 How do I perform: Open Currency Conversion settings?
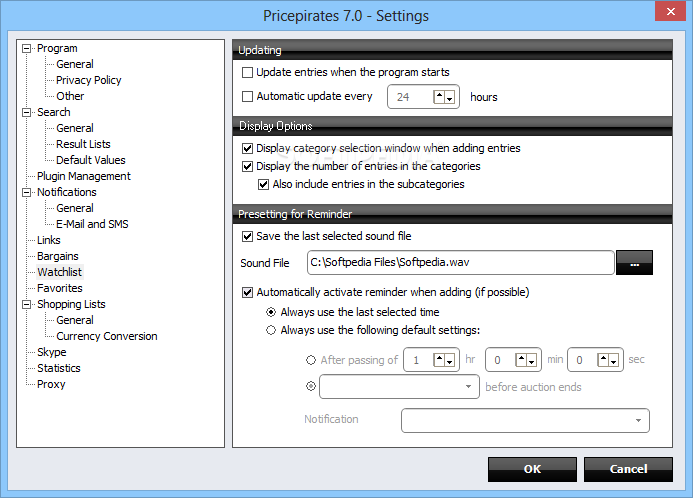(x=107, y=336)
